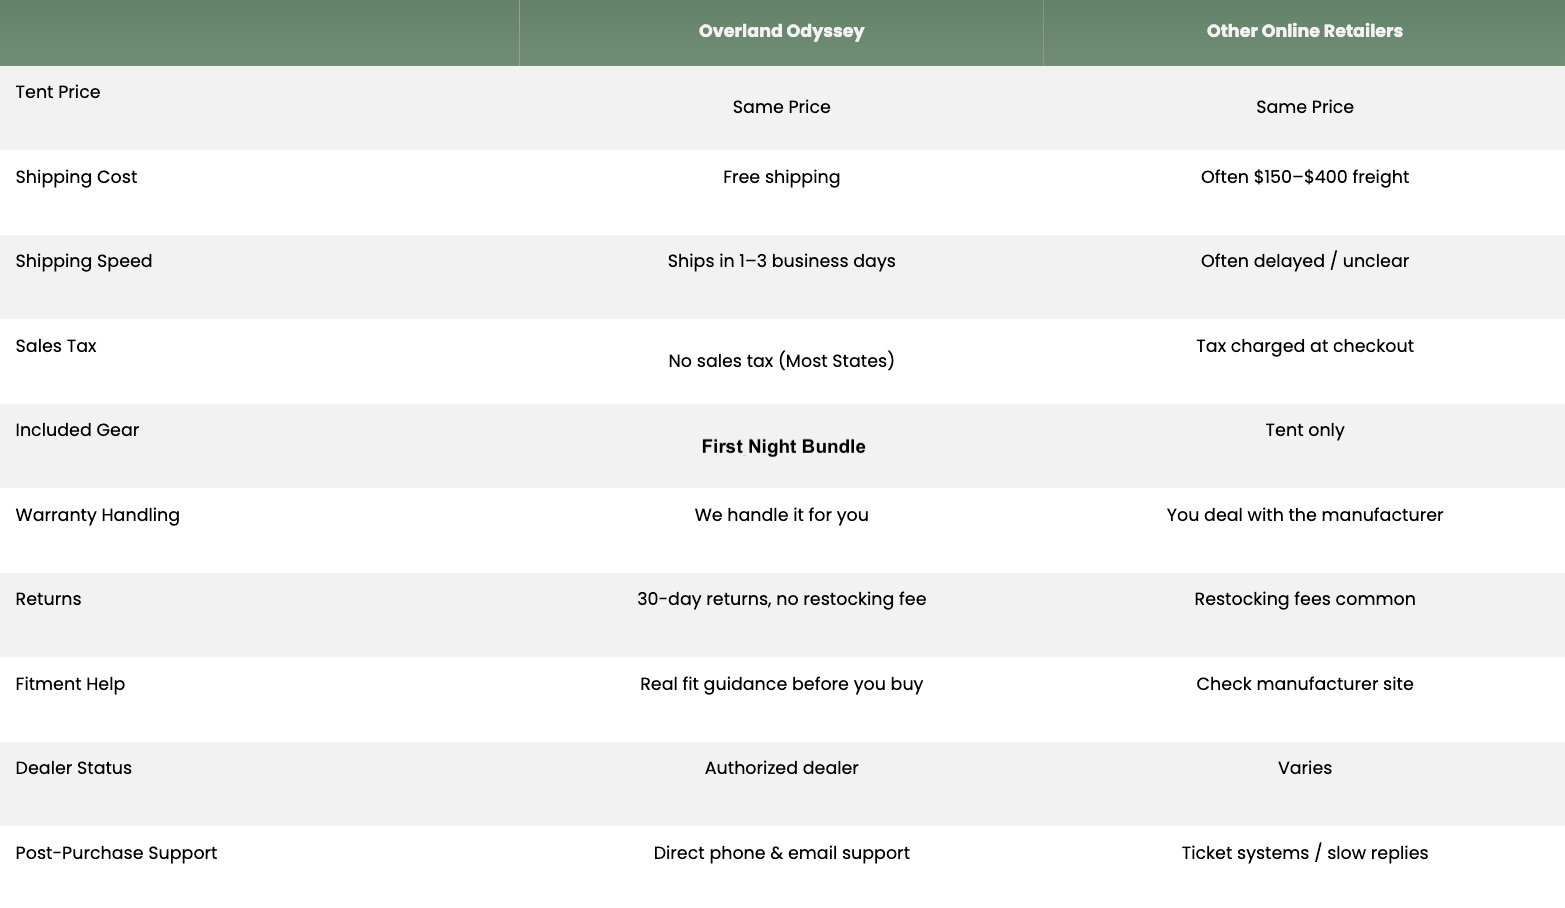Select the Shipping Cost row label
Image resolution: width=1565 pixels, height=908 pixels.
pyautogui.click(x=76, y=177)
